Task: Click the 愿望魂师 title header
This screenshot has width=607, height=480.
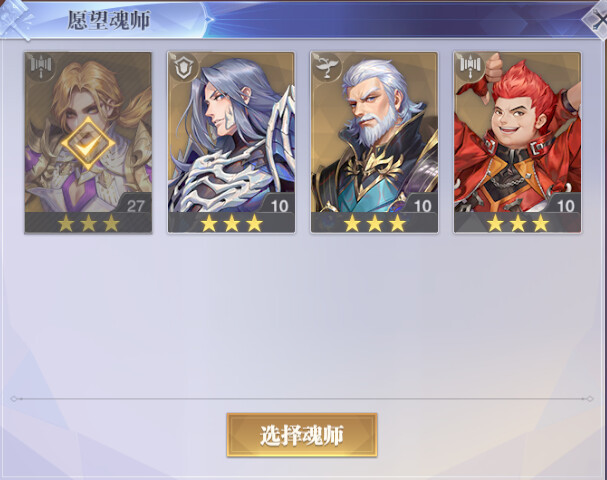Action: (109, 20)
